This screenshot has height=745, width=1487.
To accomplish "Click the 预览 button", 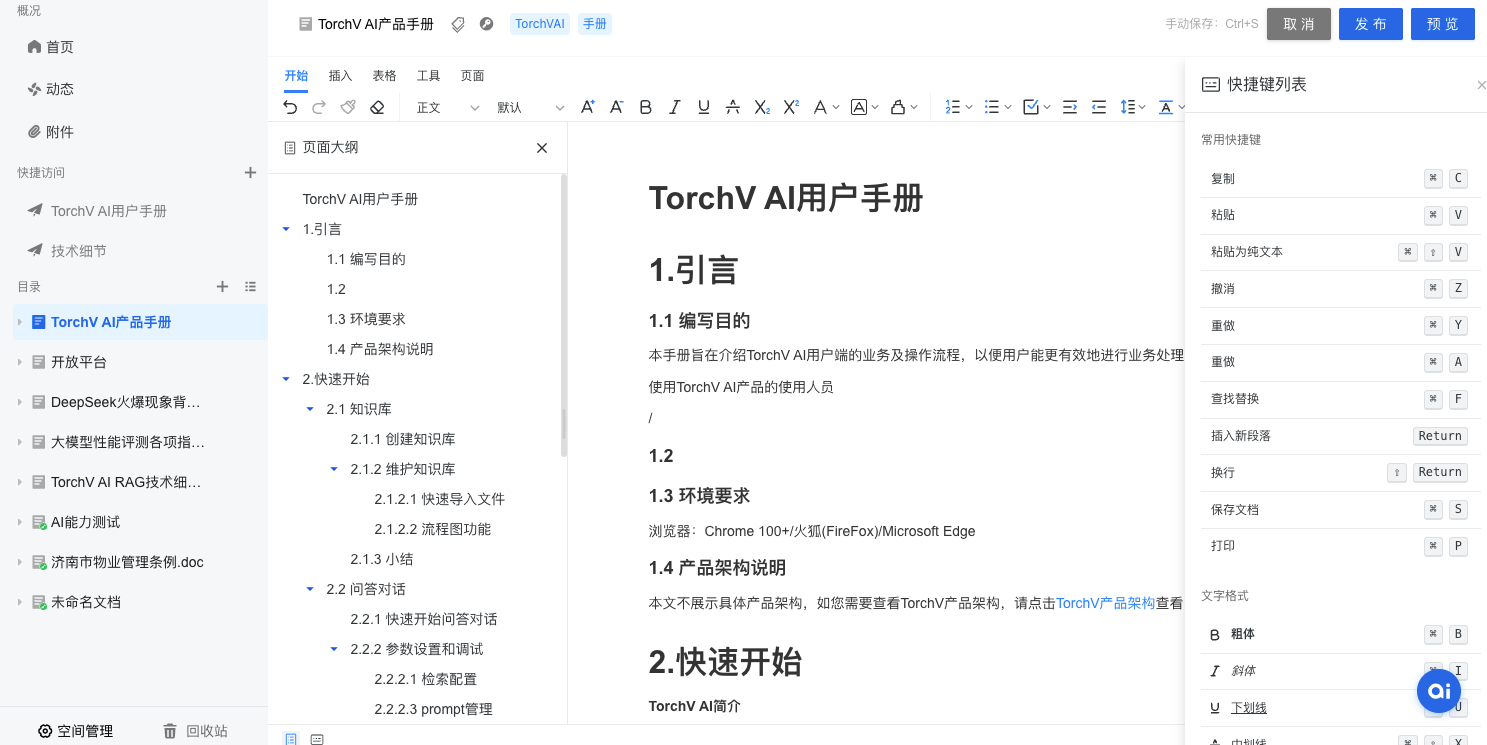I will click(x=1443, y=24).
